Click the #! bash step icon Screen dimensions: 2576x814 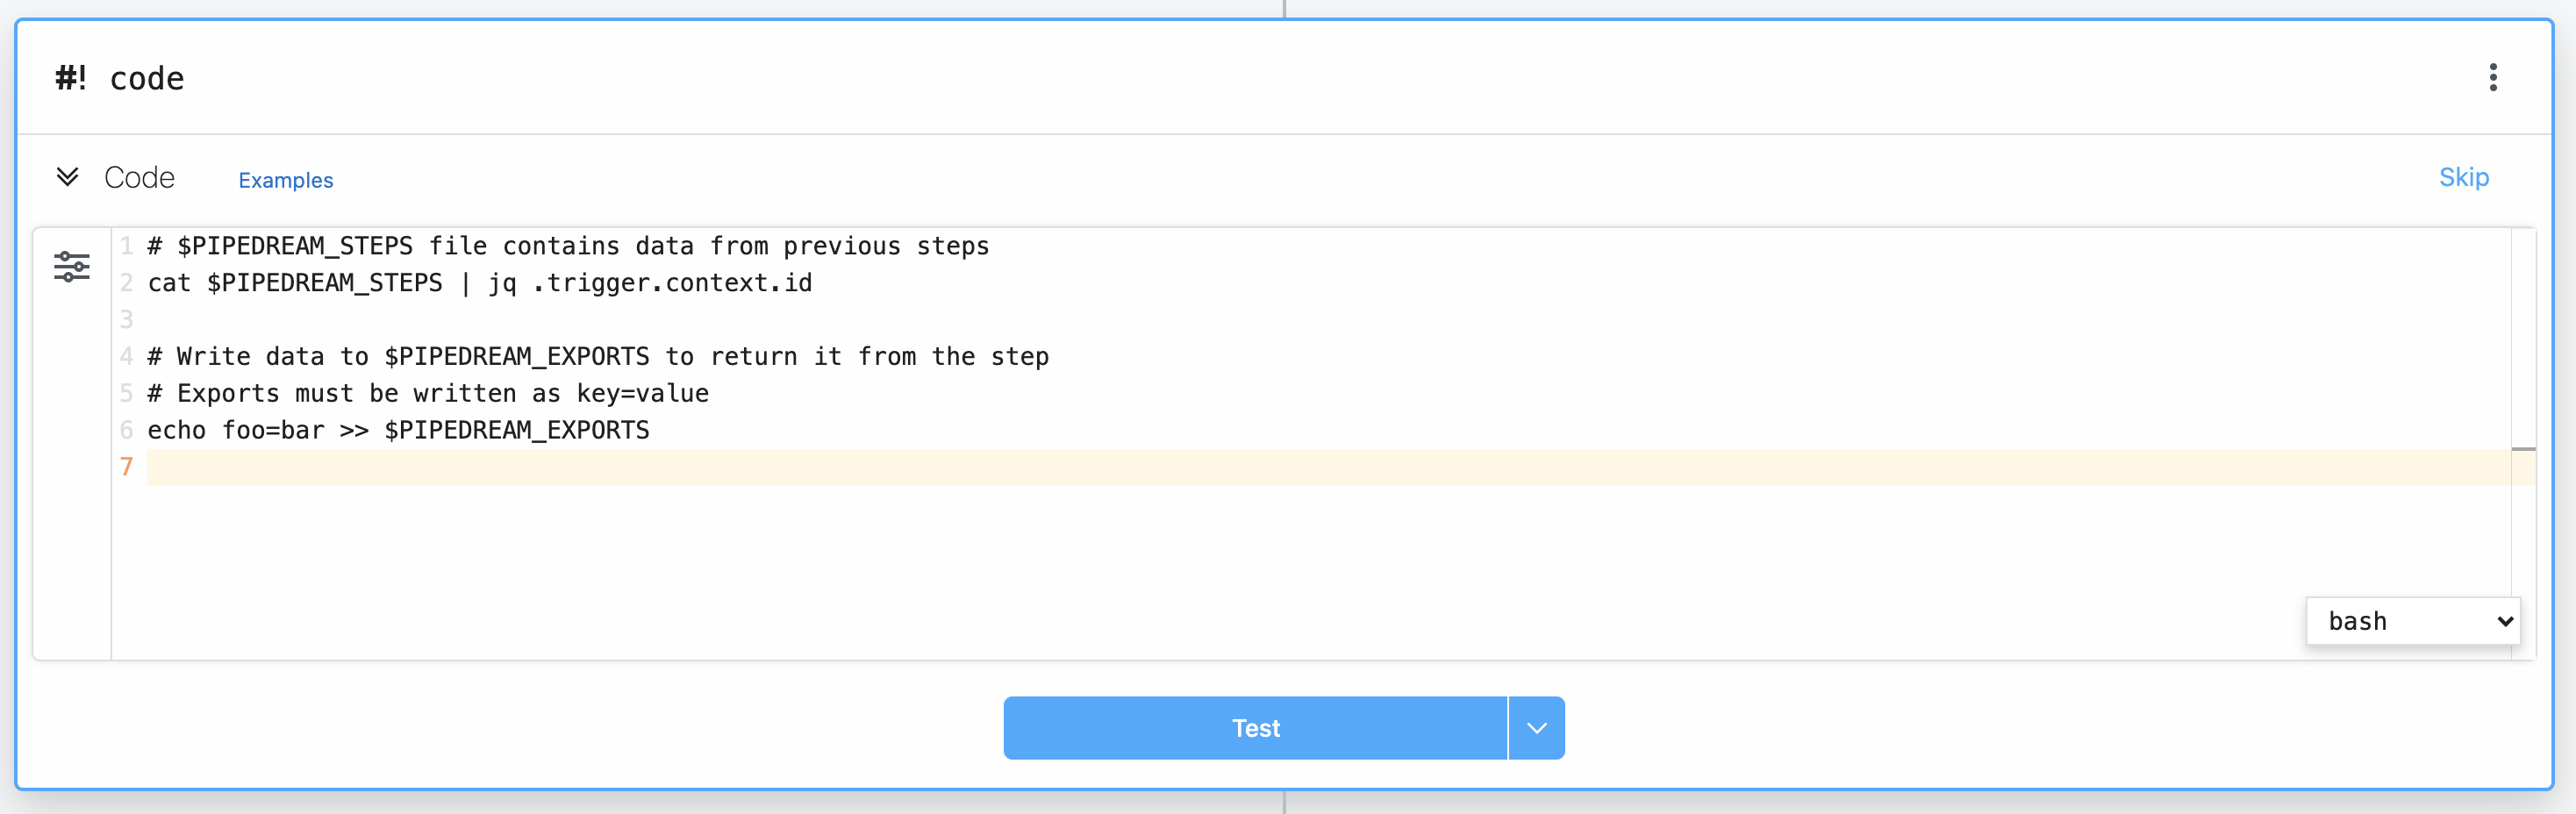coord(72,78)
